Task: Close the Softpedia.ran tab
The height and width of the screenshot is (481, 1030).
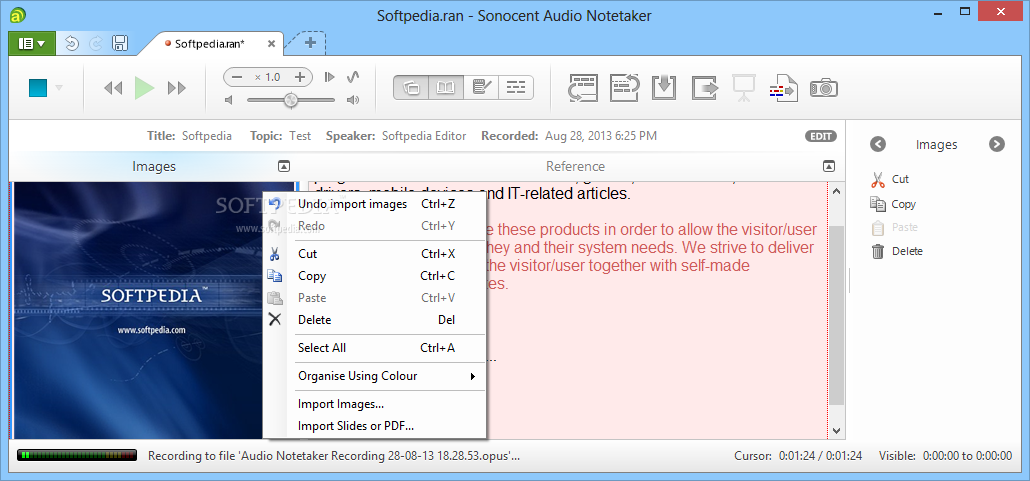Action: pyautogui.click(x=271, y=43)
